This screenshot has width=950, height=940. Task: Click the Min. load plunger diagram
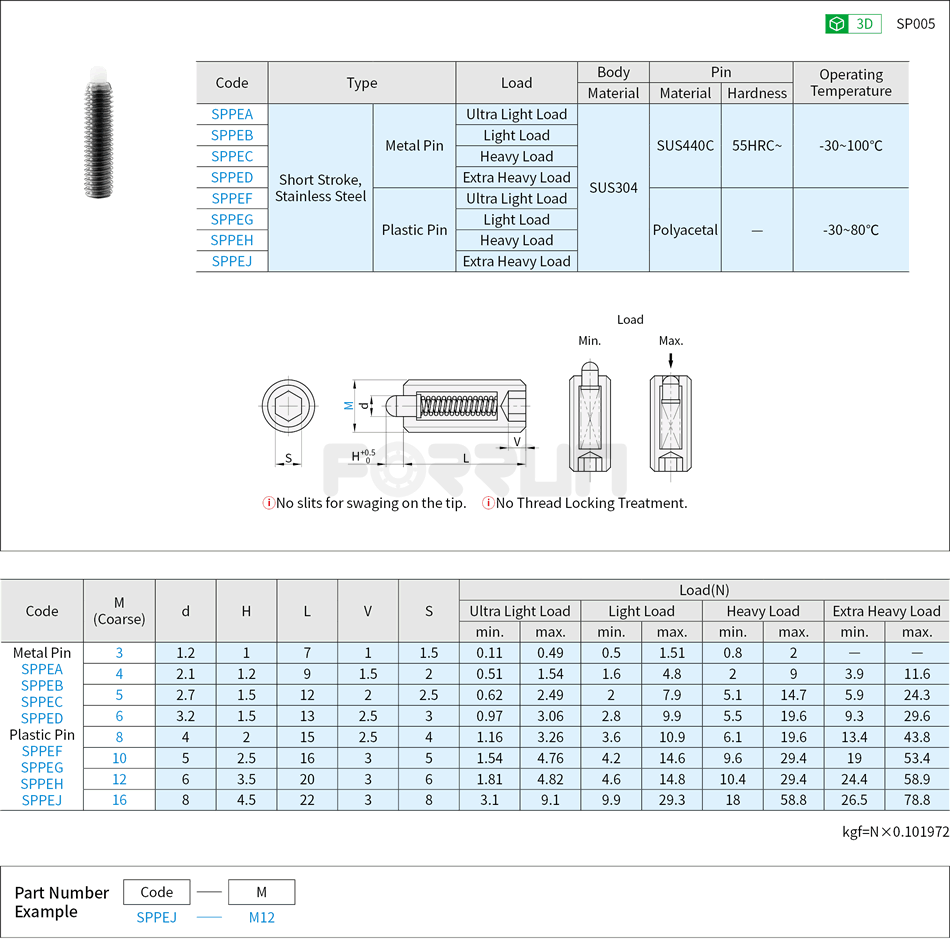(590, 421)
